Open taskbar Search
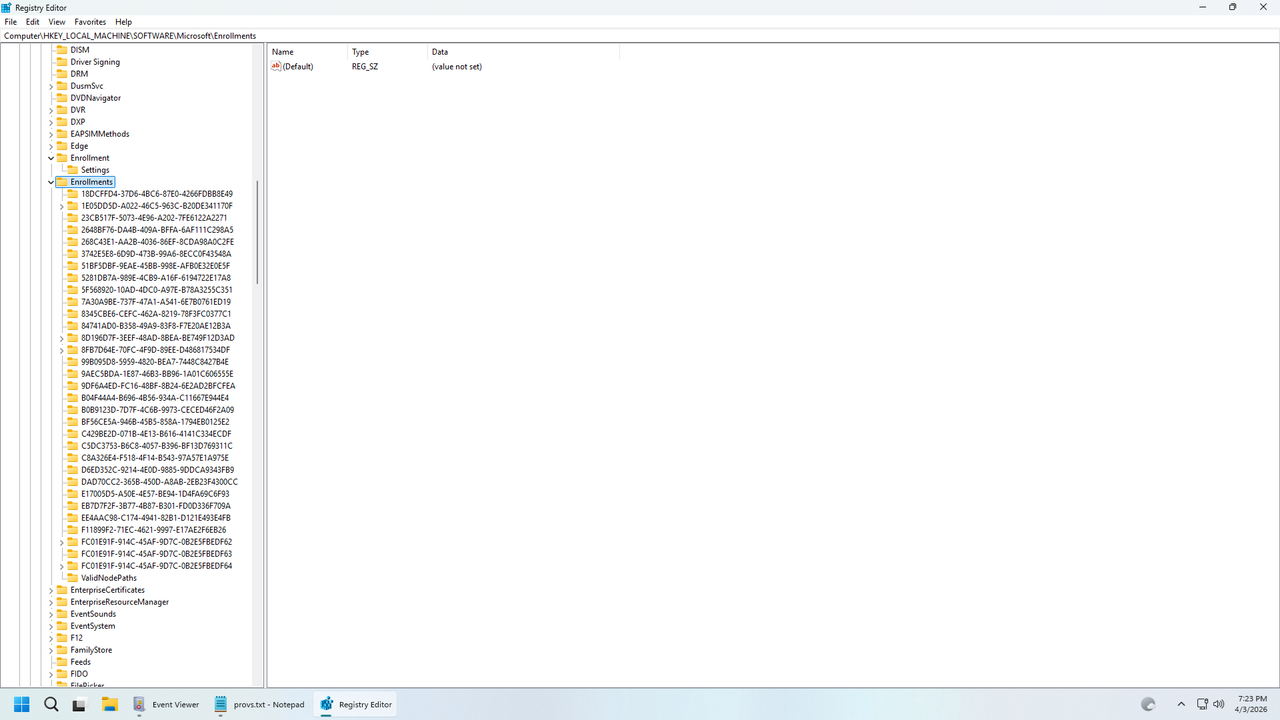 click(51, 704)
